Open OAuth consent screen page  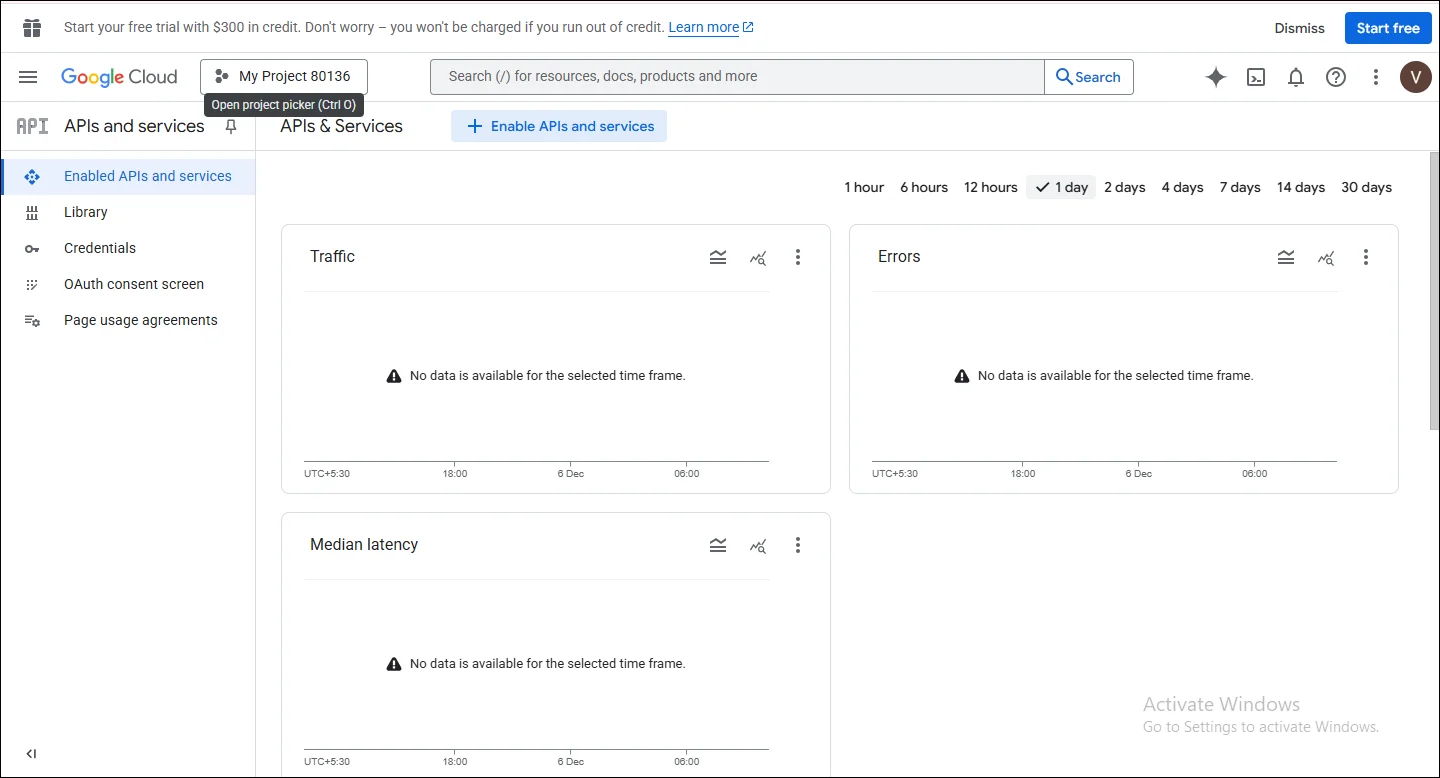click(128, 284)
